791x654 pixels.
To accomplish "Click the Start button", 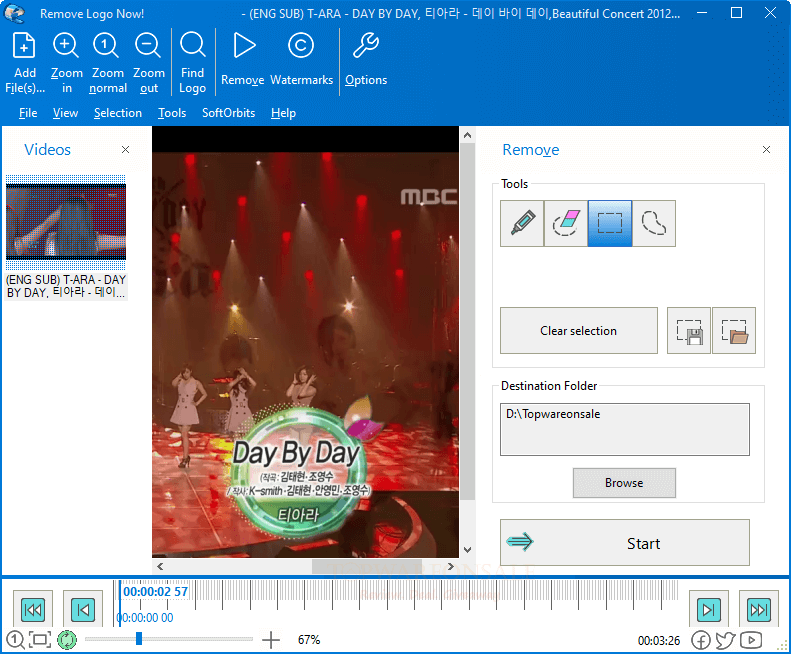I will point(625,542).
